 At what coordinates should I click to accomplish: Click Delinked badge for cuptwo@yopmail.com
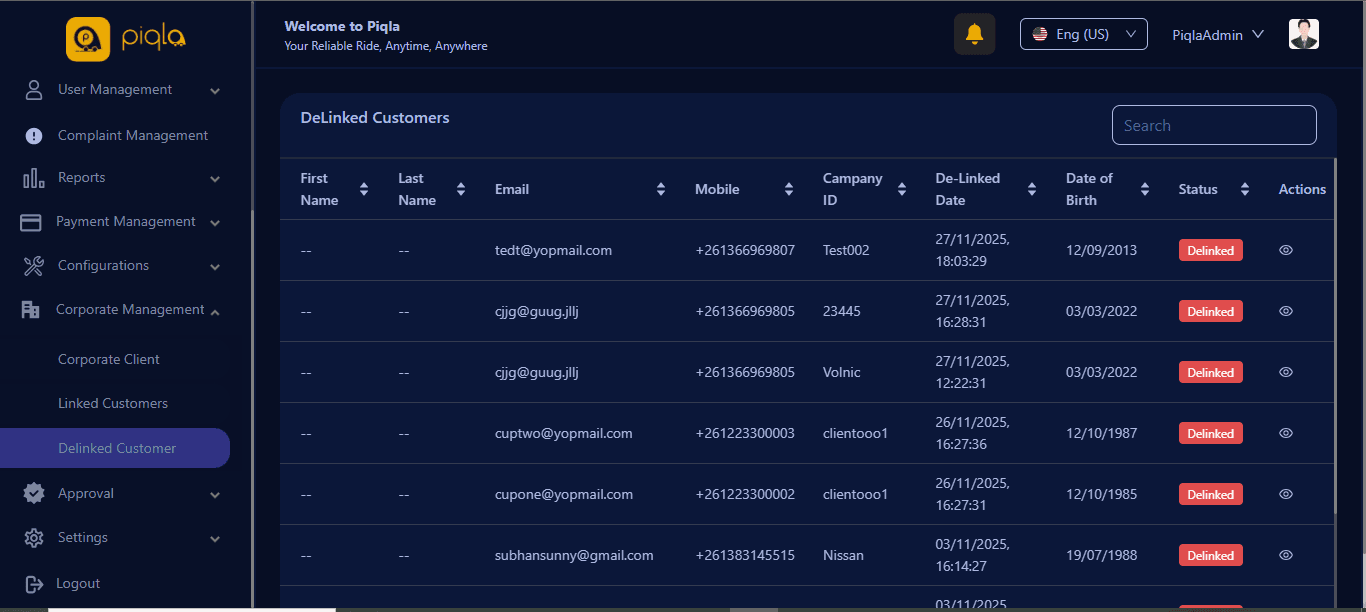coord(1210,433)
